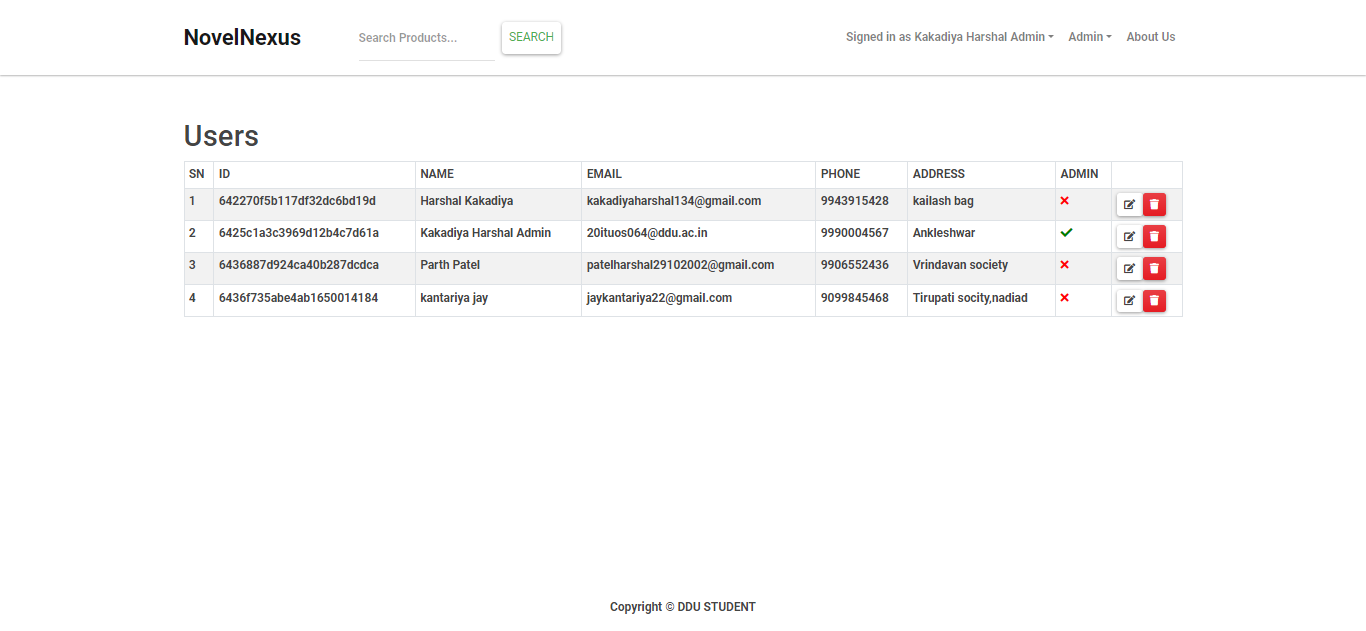Click the Search Products input field

coord(427,38)
